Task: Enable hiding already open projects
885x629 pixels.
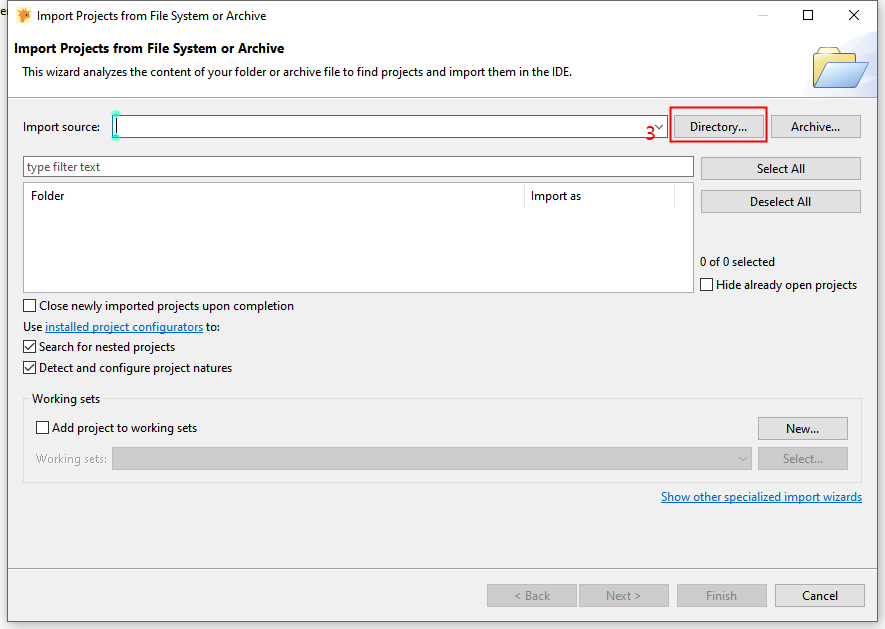Action: (705, 285)
